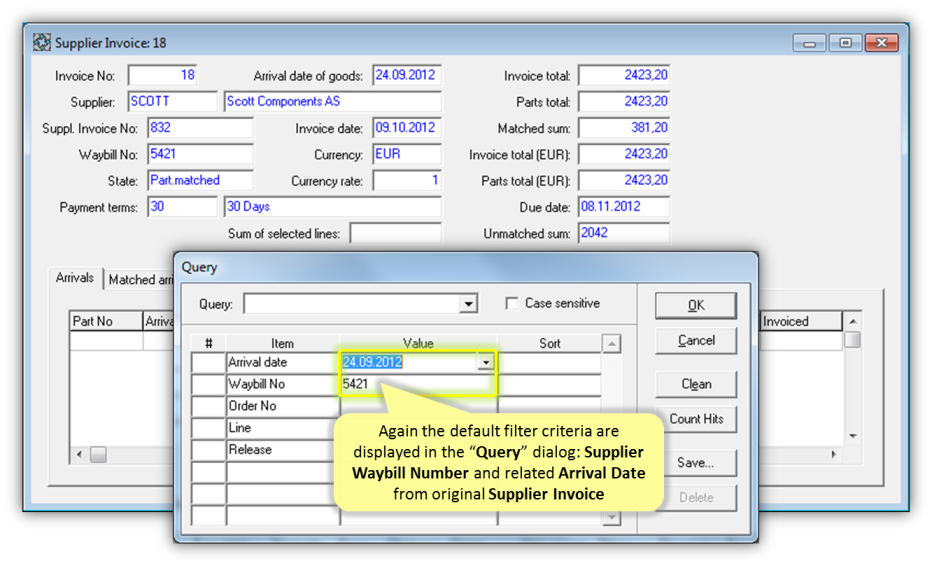Click the Invoice date field
The width and height of the screenshot is (932, 566).
(x=406, y=128)
